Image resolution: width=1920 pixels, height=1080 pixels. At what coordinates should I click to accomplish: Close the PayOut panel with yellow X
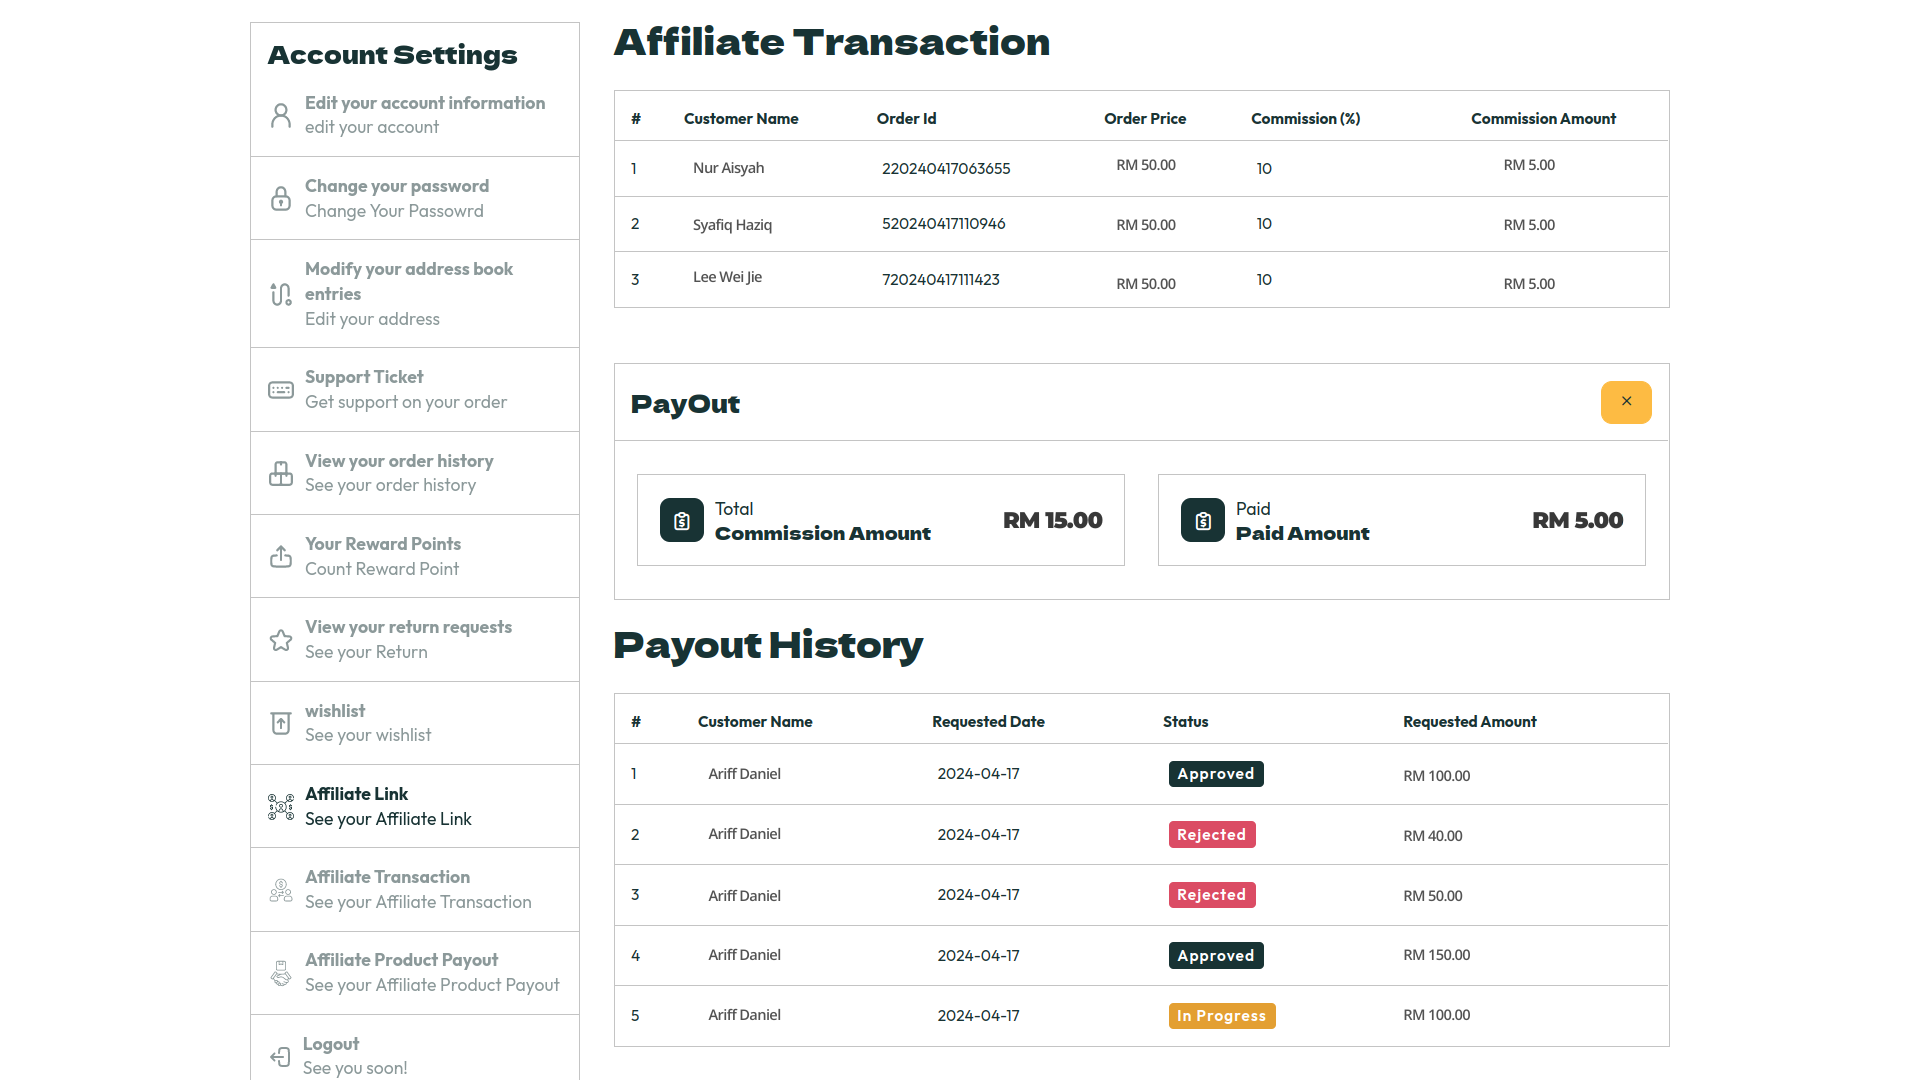1626,402
